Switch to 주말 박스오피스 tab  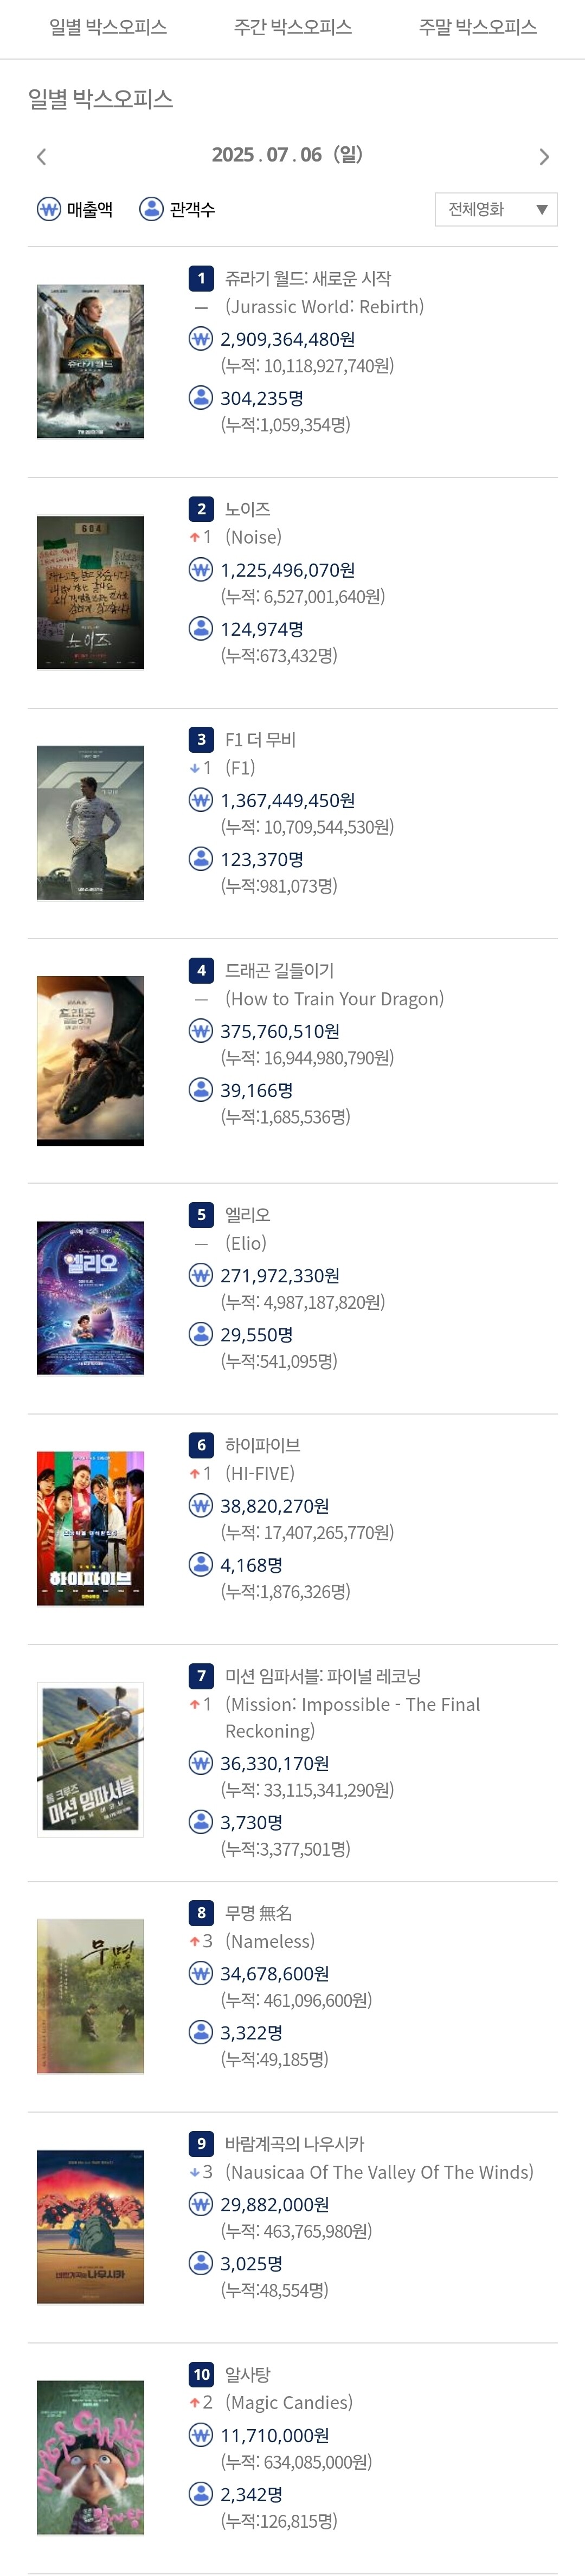point(478,27)
